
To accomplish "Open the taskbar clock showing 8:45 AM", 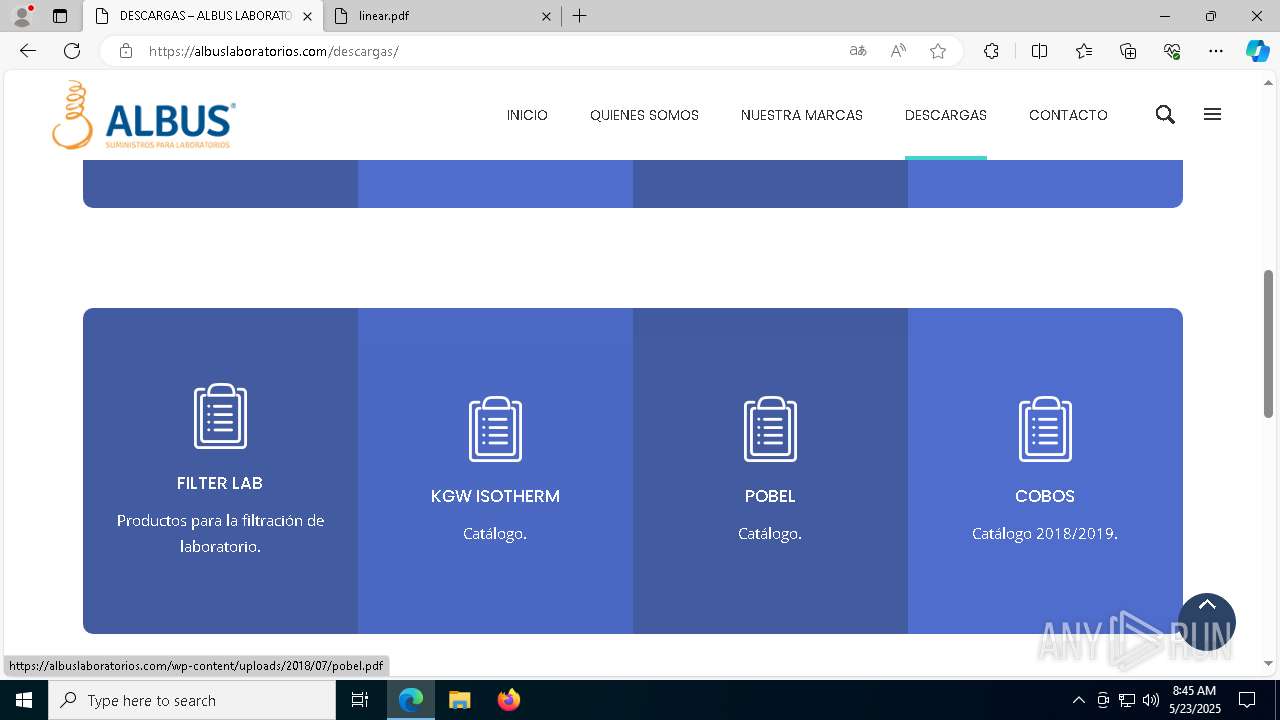I will (x=1195, y=700).
